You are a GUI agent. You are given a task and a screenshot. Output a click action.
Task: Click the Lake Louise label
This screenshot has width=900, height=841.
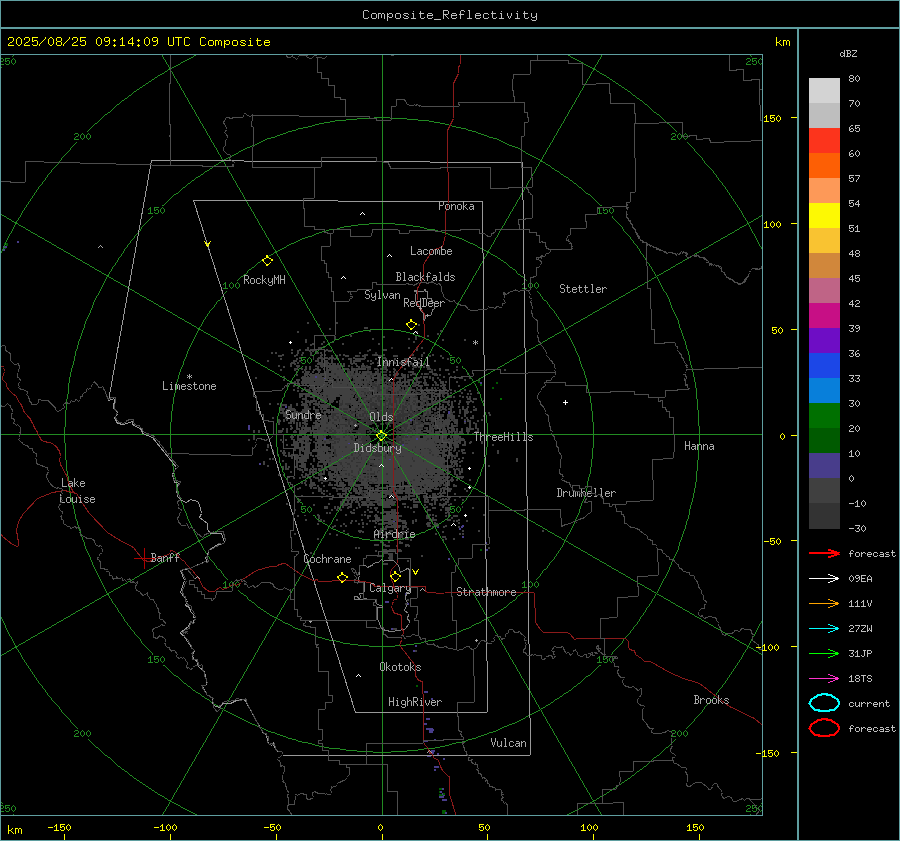[77, 491]
